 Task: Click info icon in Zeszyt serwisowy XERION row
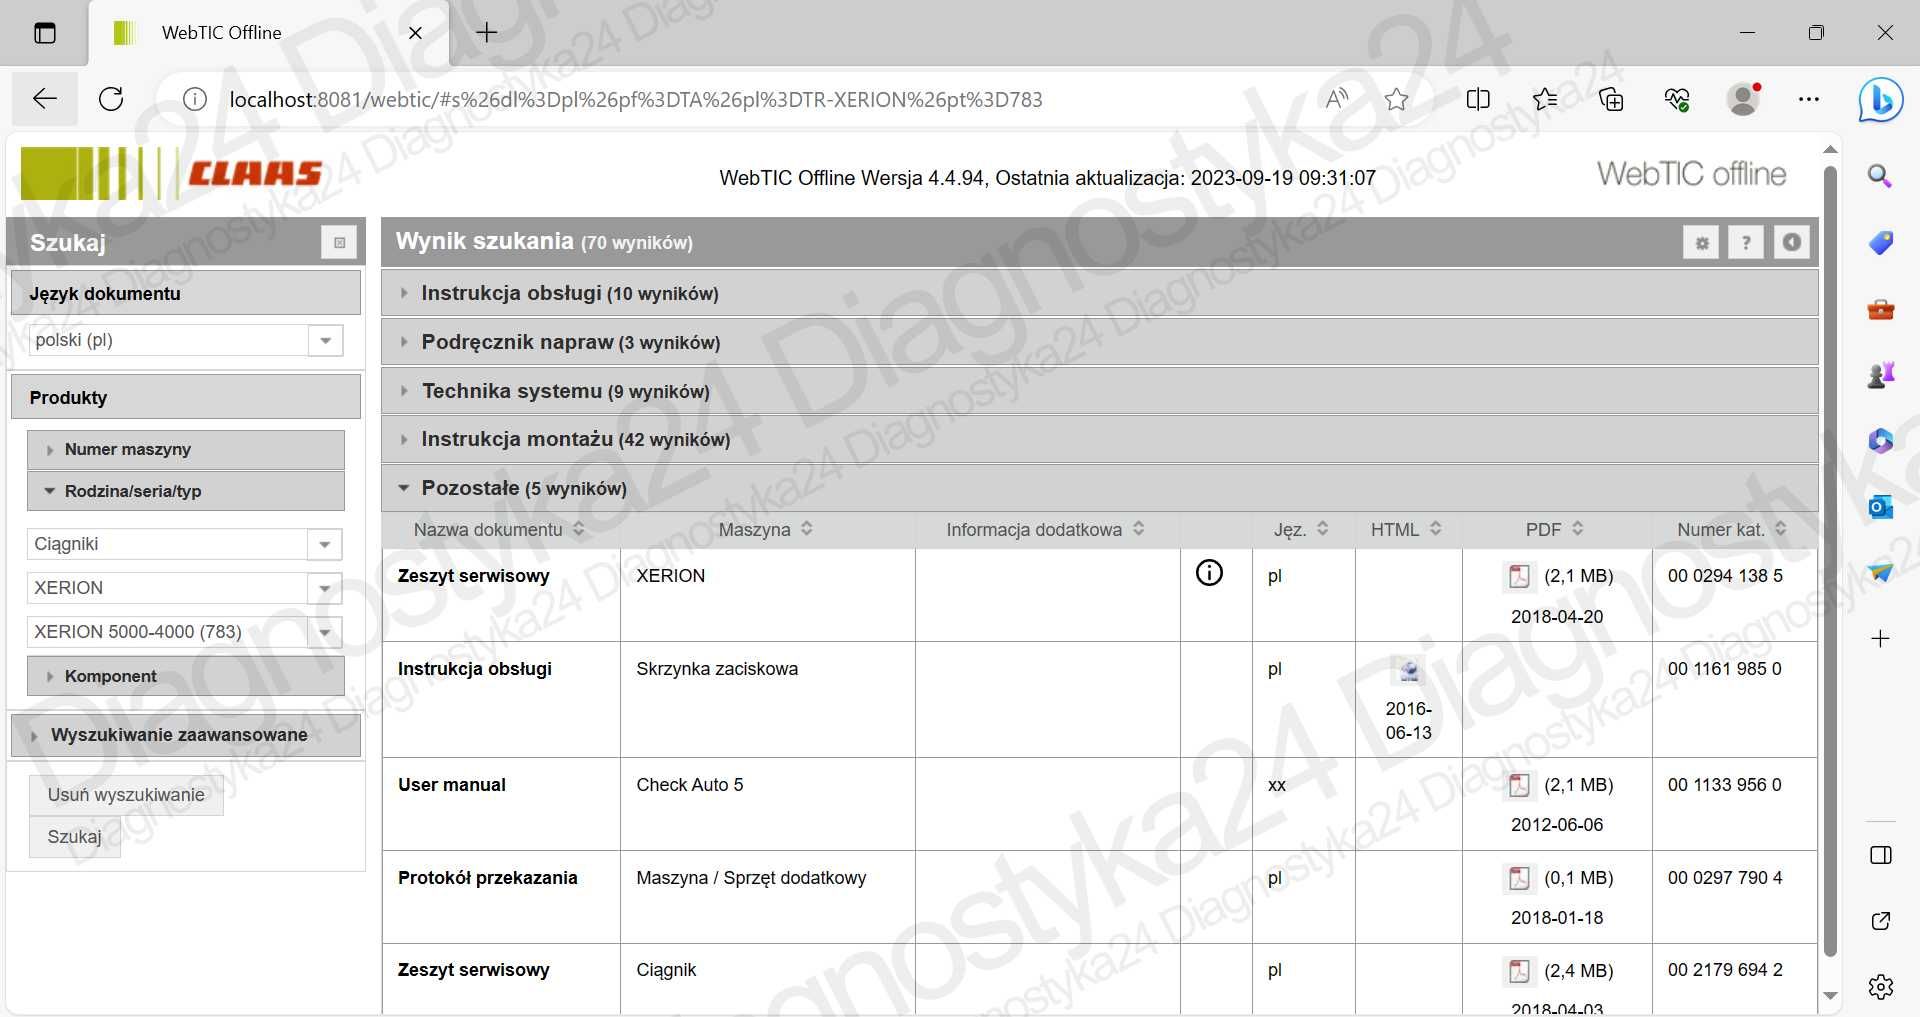pos(1209,573)
